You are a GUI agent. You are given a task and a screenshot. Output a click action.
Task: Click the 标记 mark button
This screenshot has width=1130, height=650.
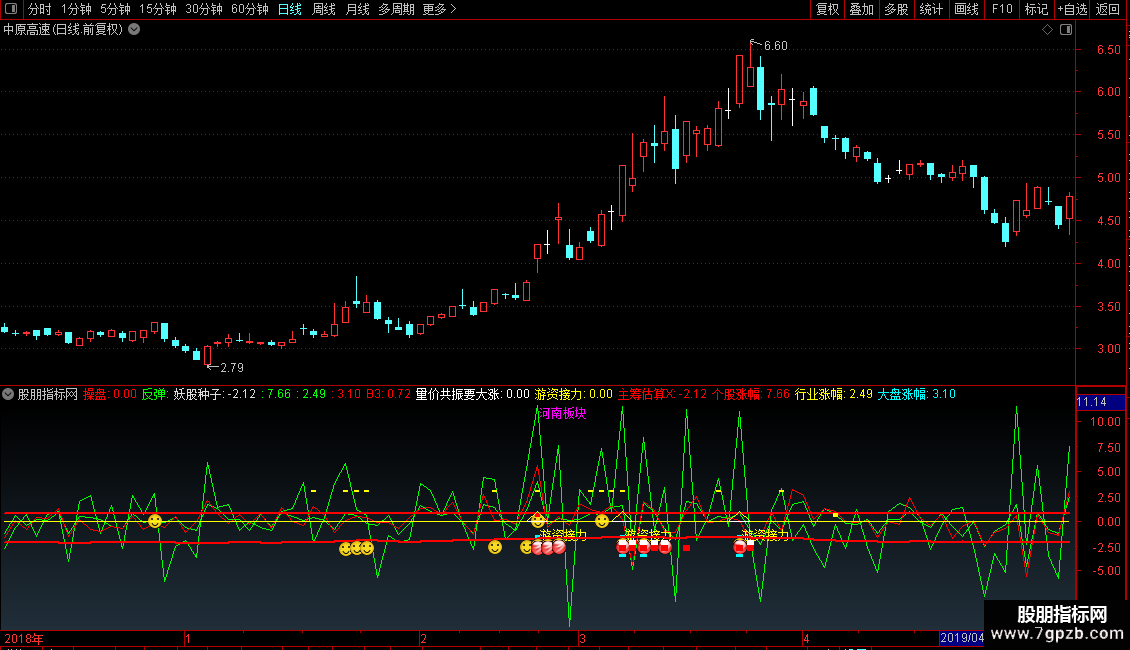point(1036,9)
